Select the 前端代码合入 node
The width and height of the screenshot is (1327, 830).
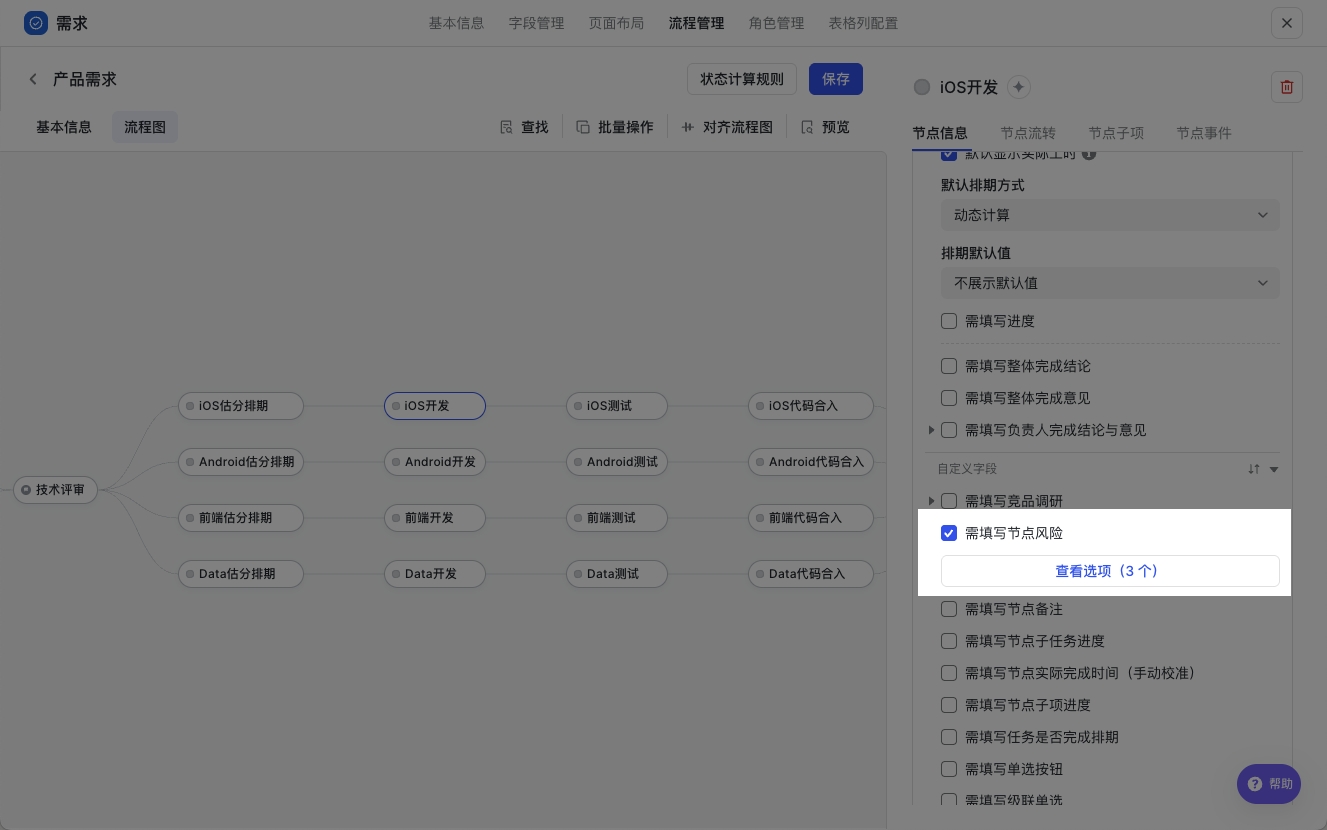[810, 518]
